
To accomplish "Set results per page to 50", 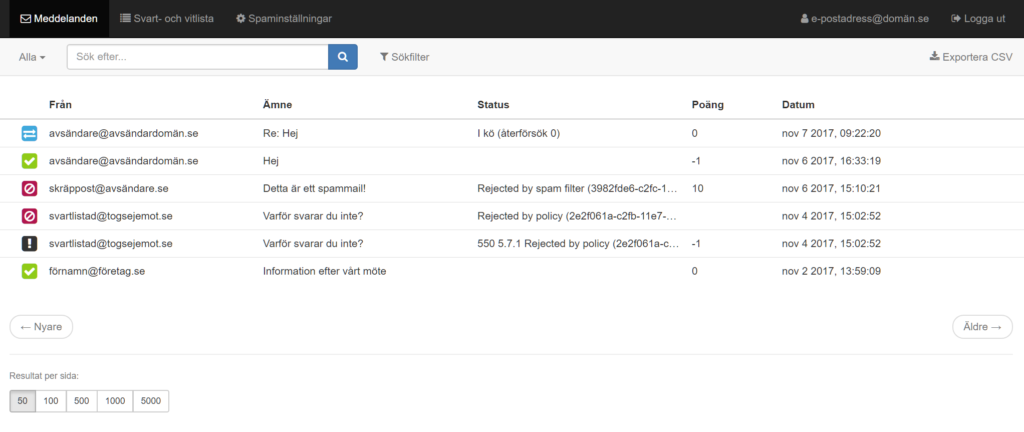I will coord(22,401).
